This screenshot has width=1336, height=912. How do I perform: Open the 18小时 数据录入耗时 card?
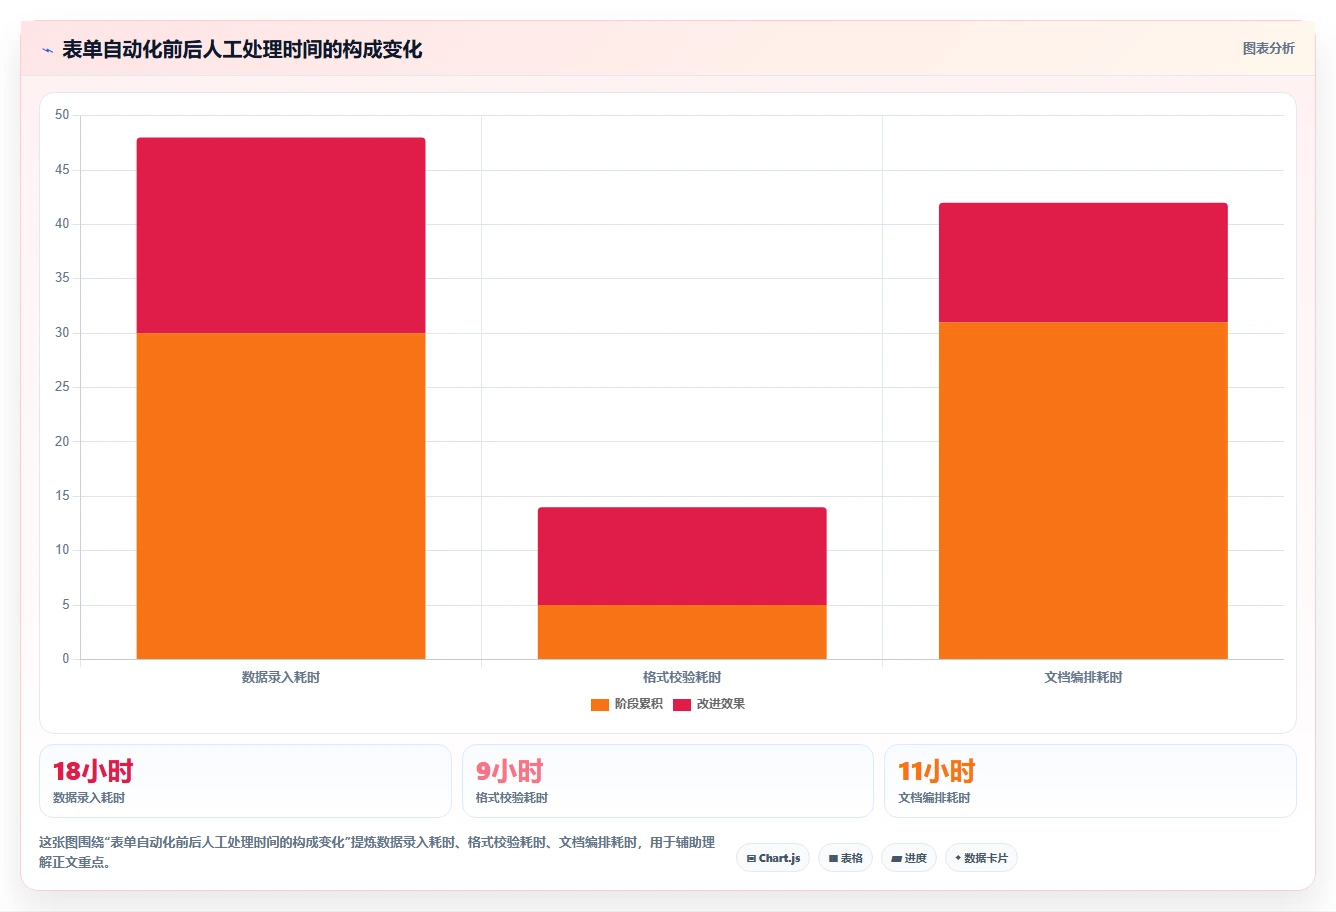[x=245, y=781]
